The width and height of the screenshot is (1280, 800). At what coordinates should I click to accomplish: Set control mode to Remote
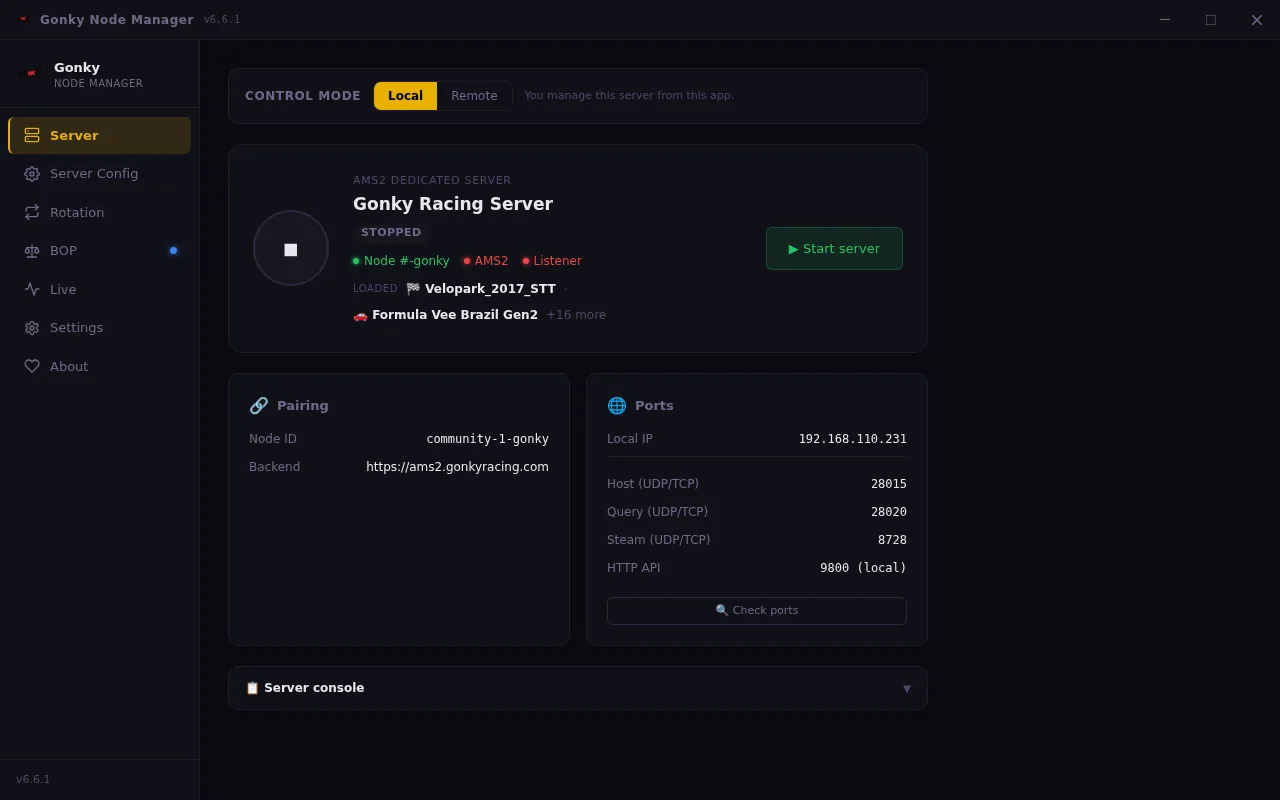click(x=474, y=96)
